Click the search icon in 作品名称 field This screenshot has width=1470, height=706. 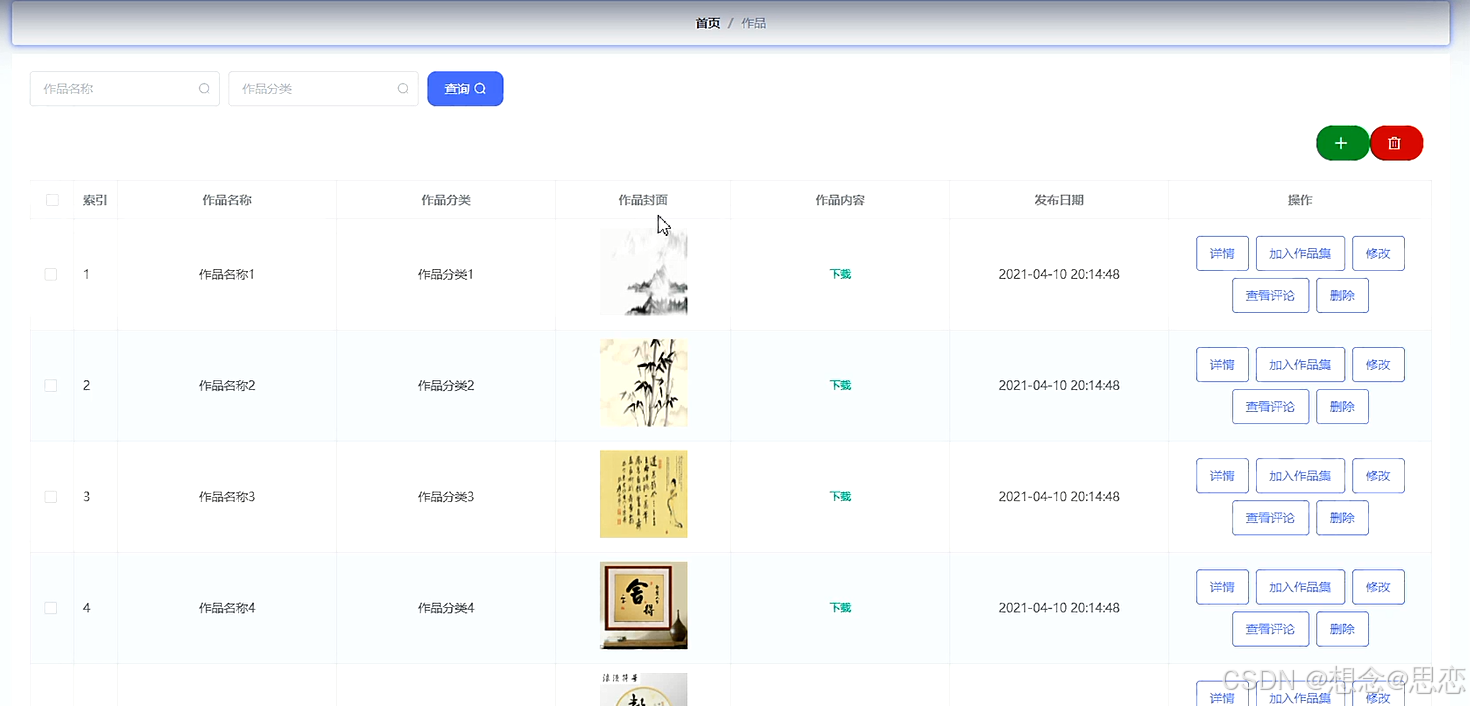[x=204, y=89]
